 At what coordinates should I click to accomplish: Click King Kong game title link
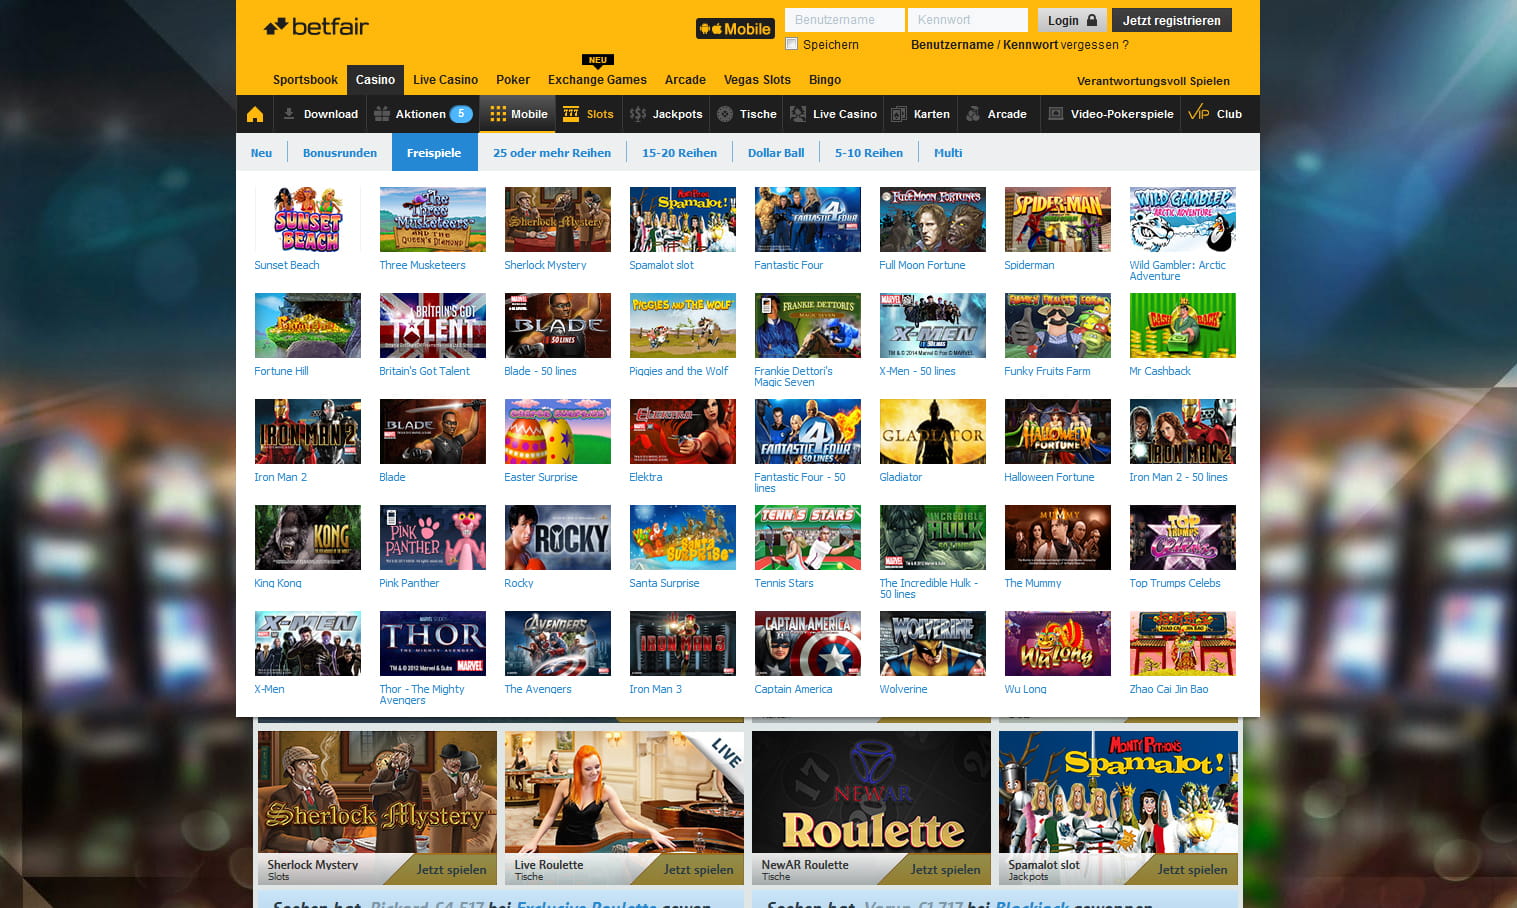tap(278, 583)
